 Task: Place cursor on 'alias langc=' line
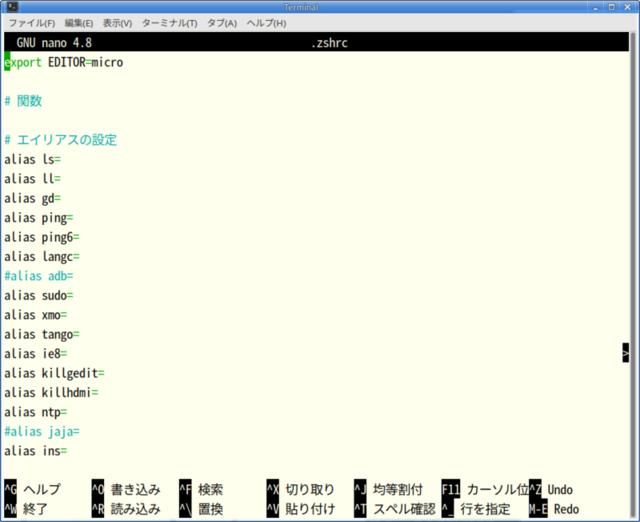[x=42, y=257]
